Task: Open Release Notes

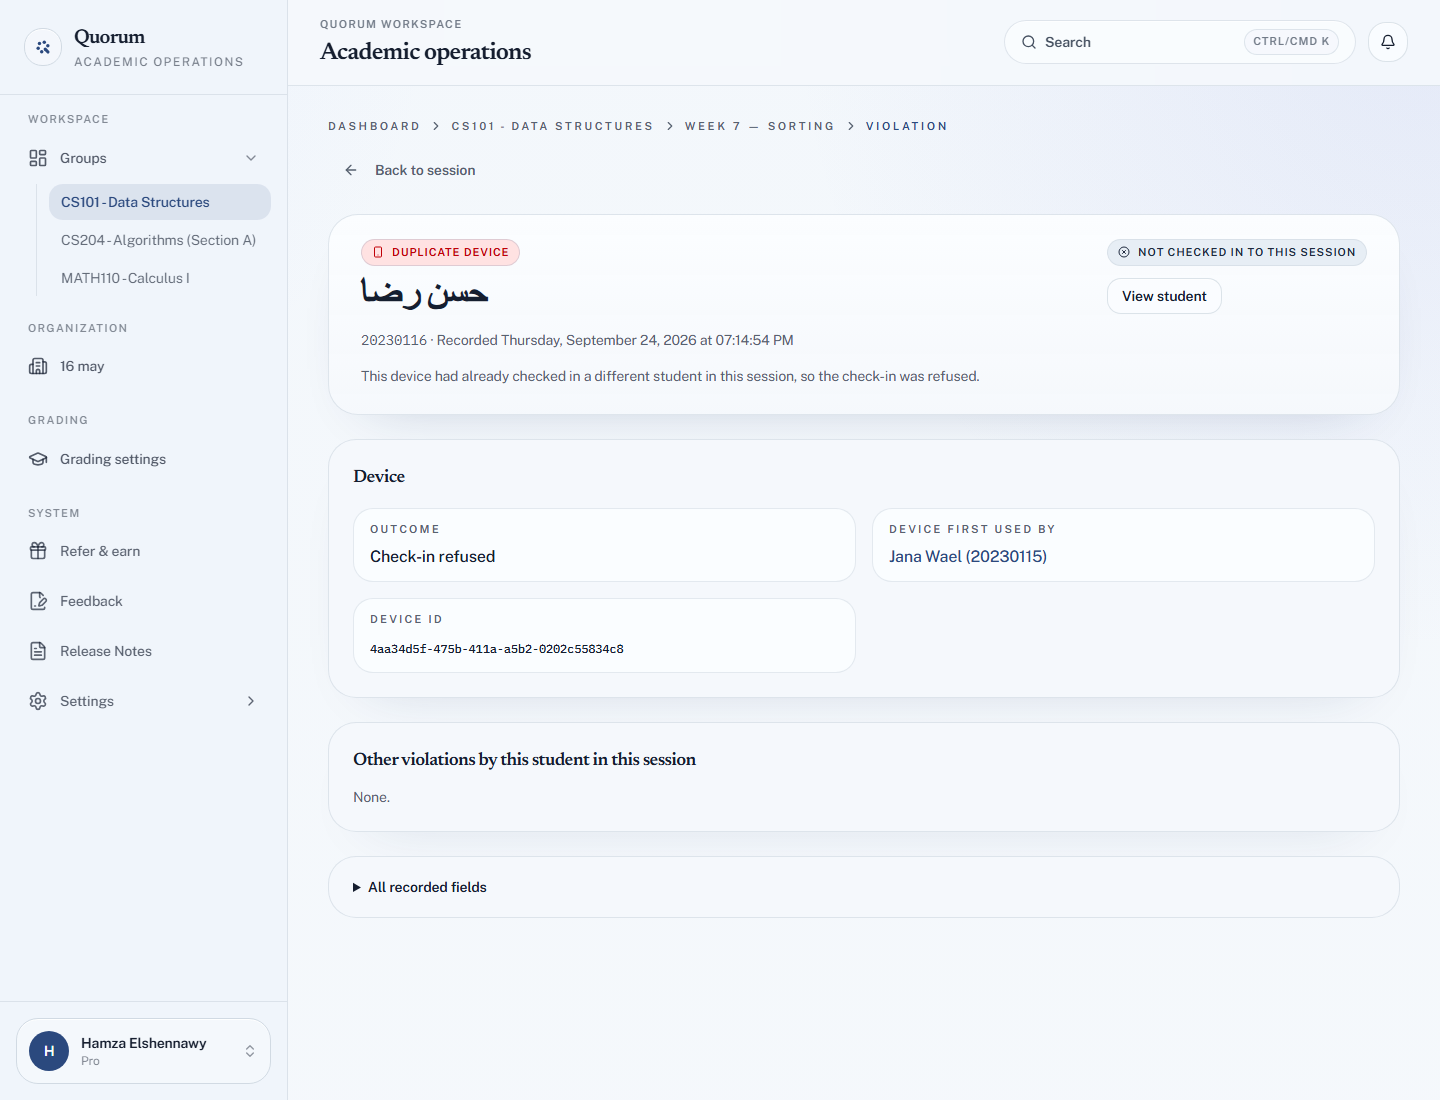Action: click(143, 651)
